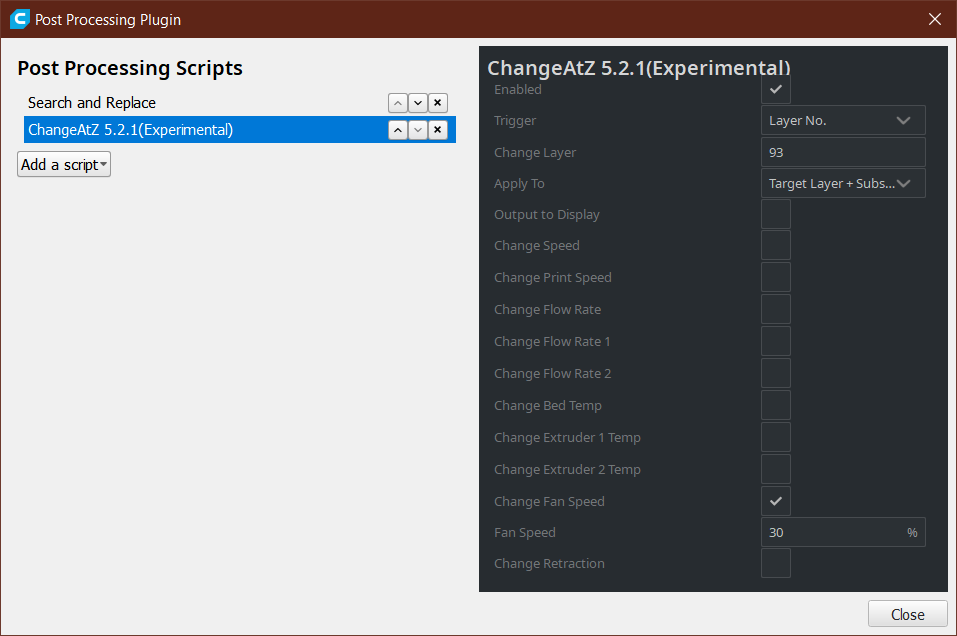Click the Output to Display label
Viewport: 957px width, 636px height.
pos(547,214)
